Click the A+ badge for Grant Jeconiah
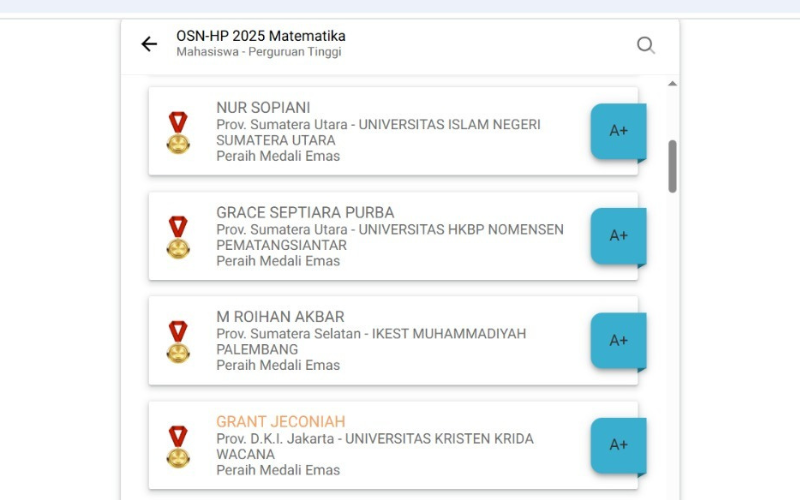Screen dimensions: 800x500 click(618, 445)
